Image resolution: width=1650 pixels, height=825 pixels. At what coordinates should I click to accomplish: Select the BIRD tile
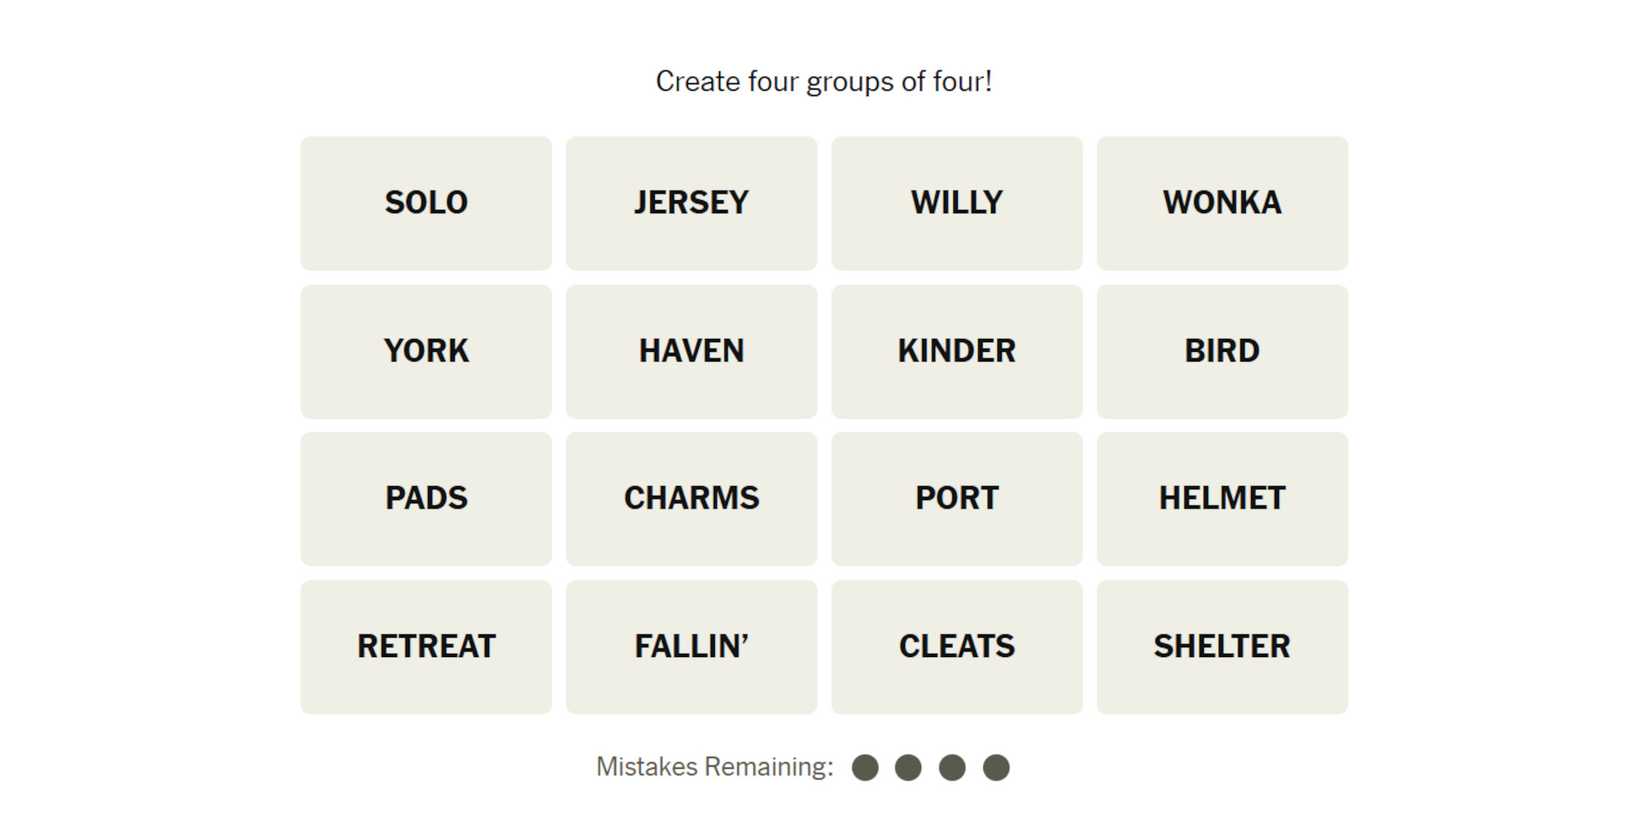[1222, 351]
